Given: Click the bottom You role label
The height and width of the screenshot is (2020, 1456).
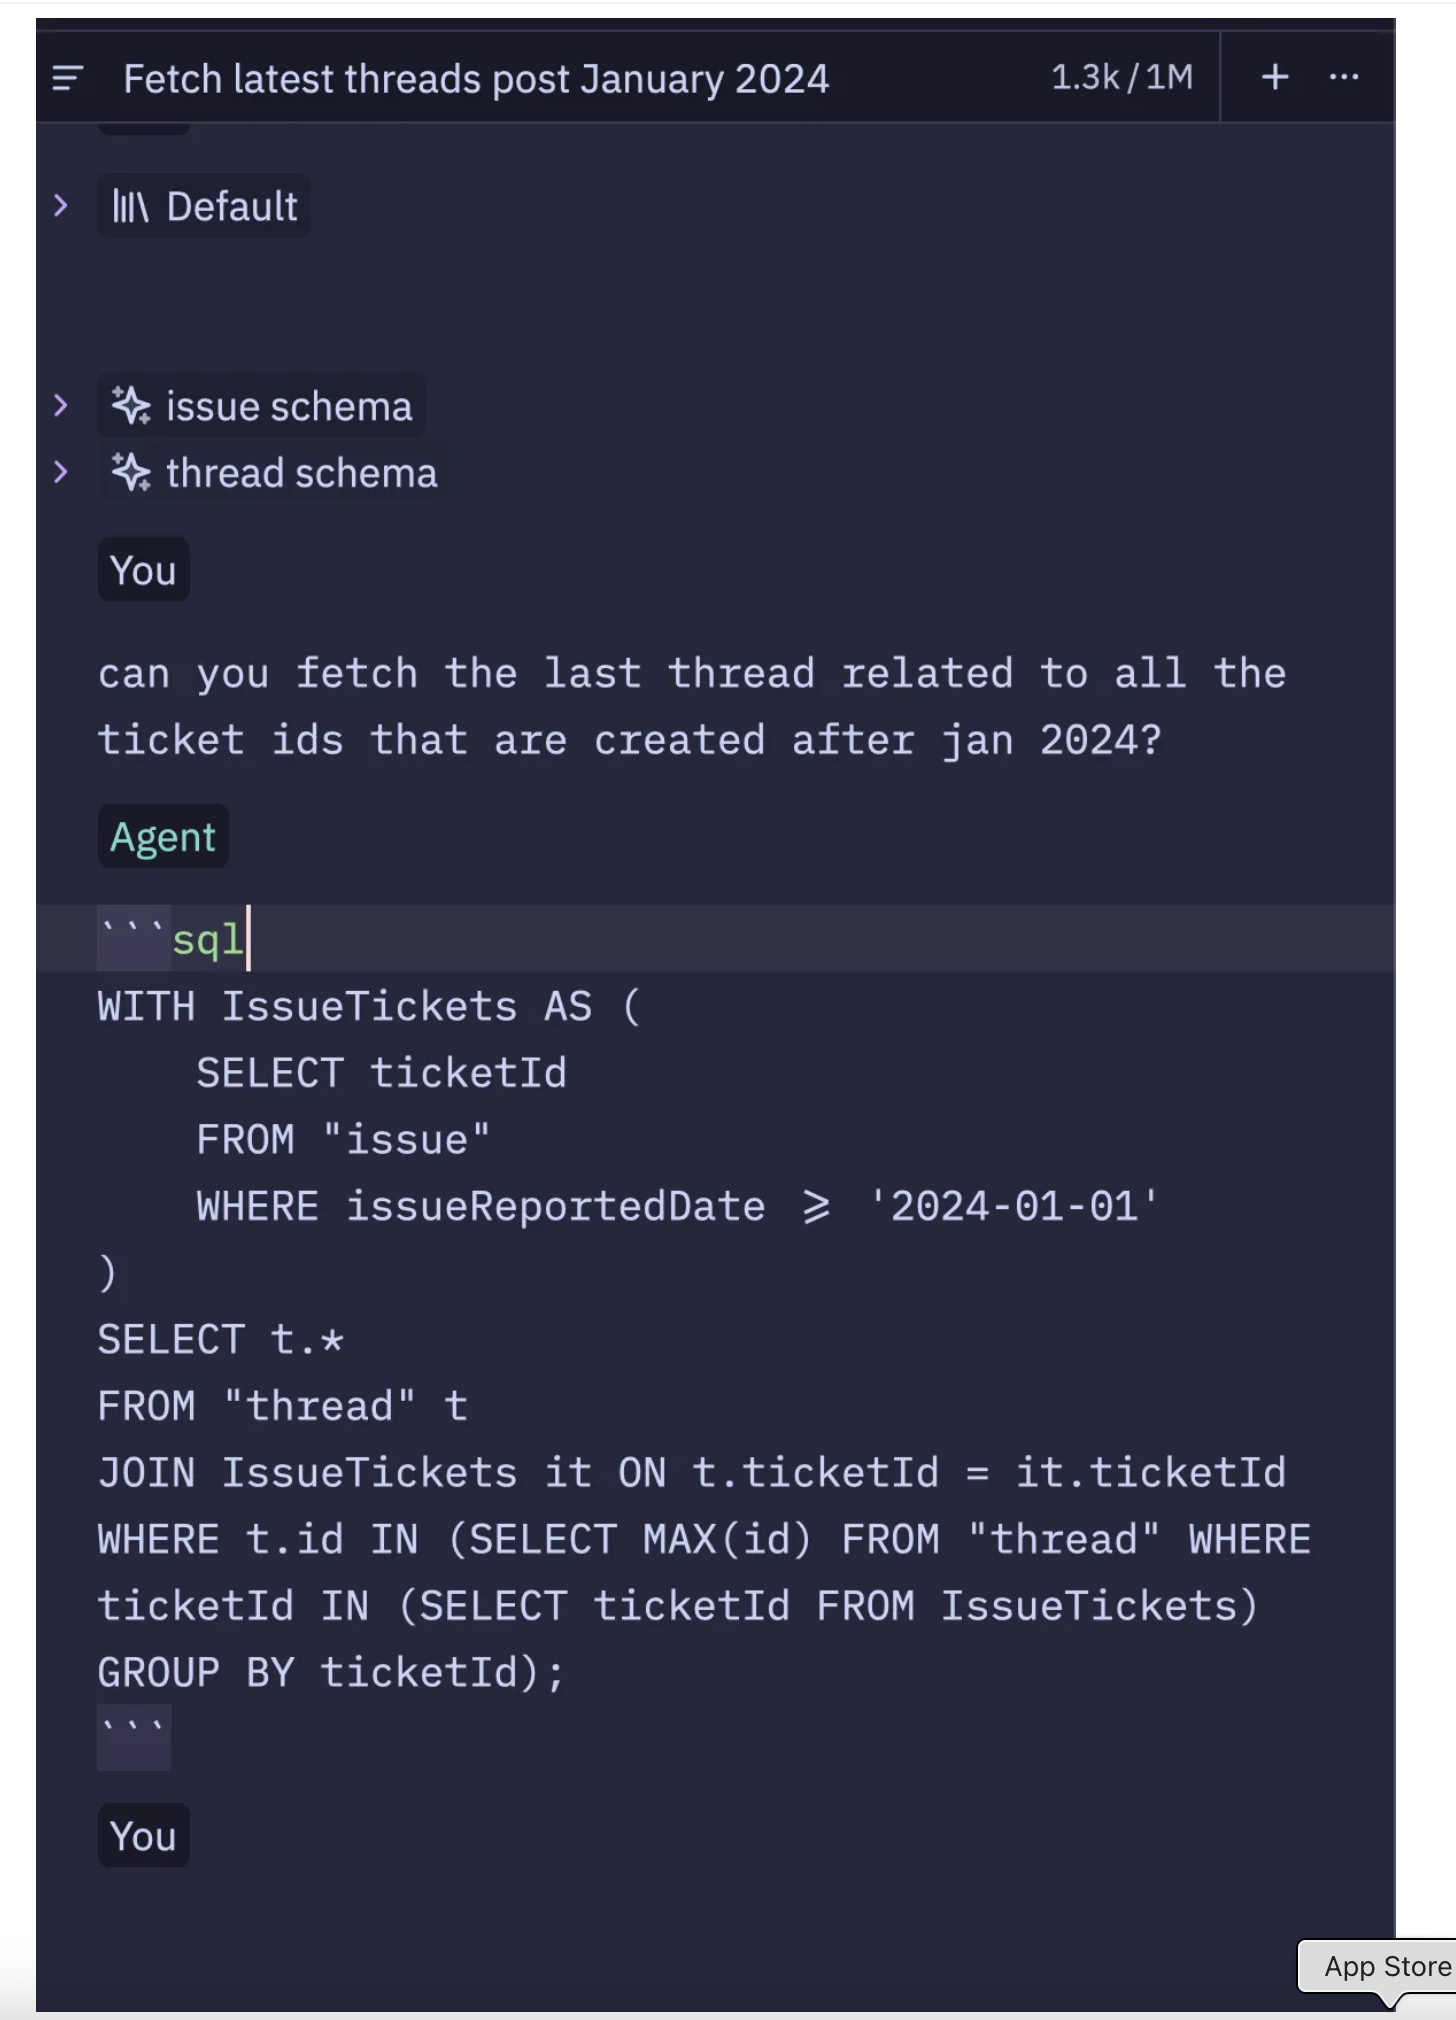Looking at the screenshot, I should click(143, 1835).
